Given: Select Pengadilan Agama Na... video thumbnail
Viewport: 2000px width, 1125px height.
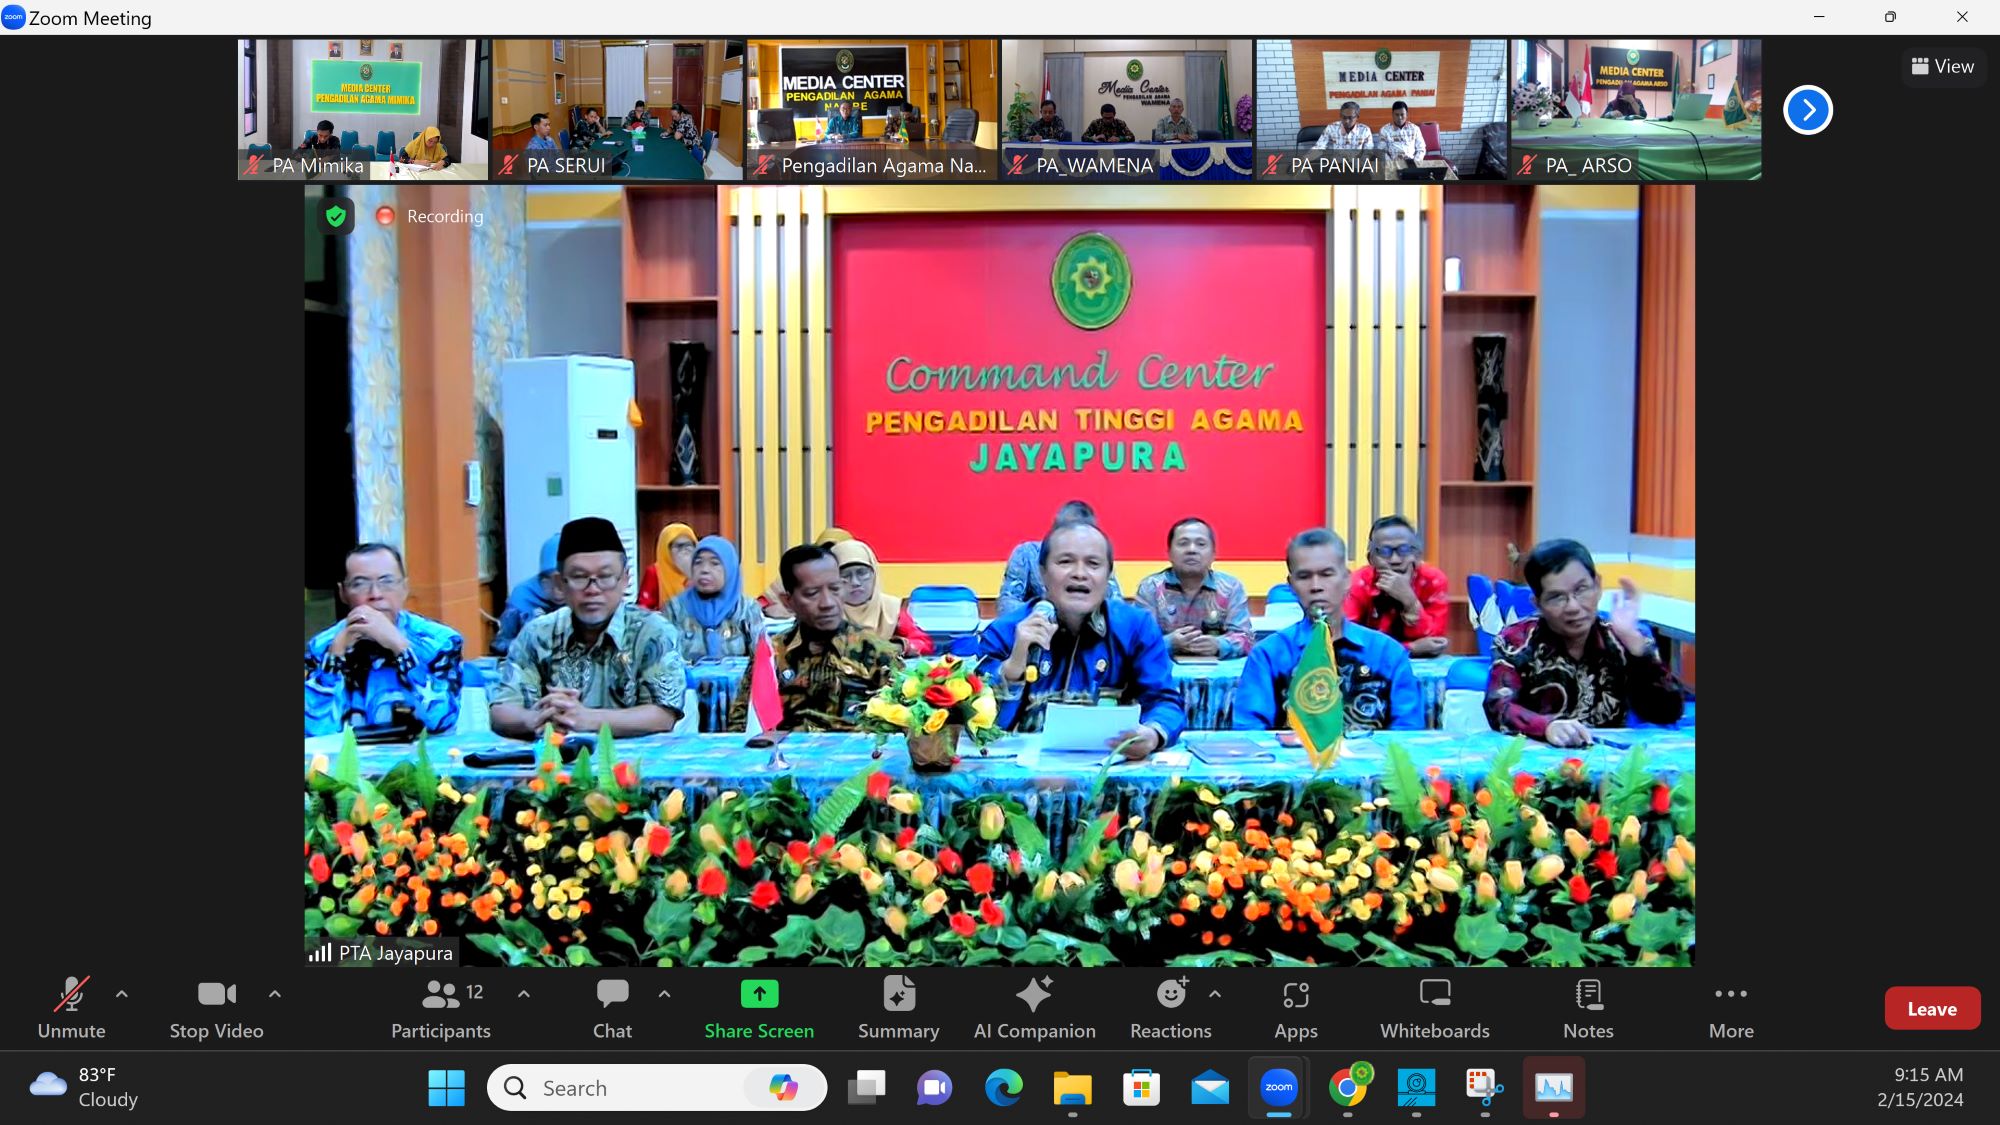Looking at the screenshot, I should [x=872, y=110].
